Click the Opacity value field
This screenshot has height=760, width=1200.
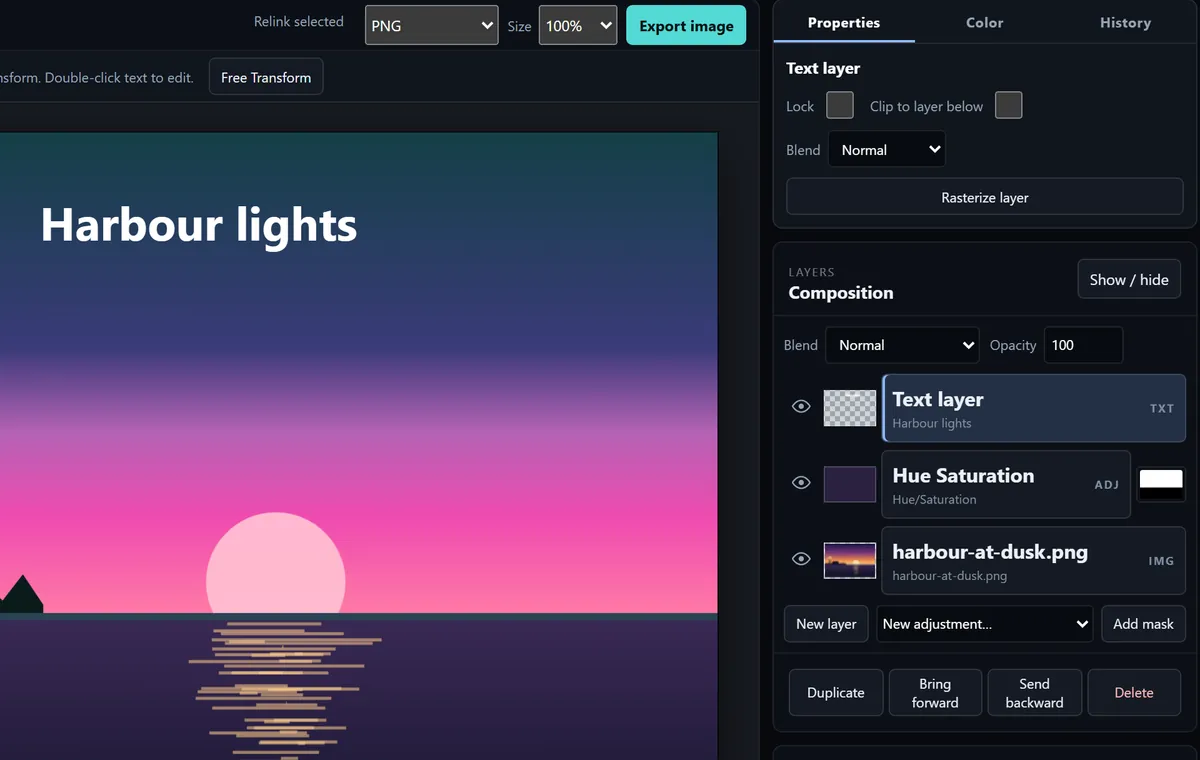[1083, 345]
